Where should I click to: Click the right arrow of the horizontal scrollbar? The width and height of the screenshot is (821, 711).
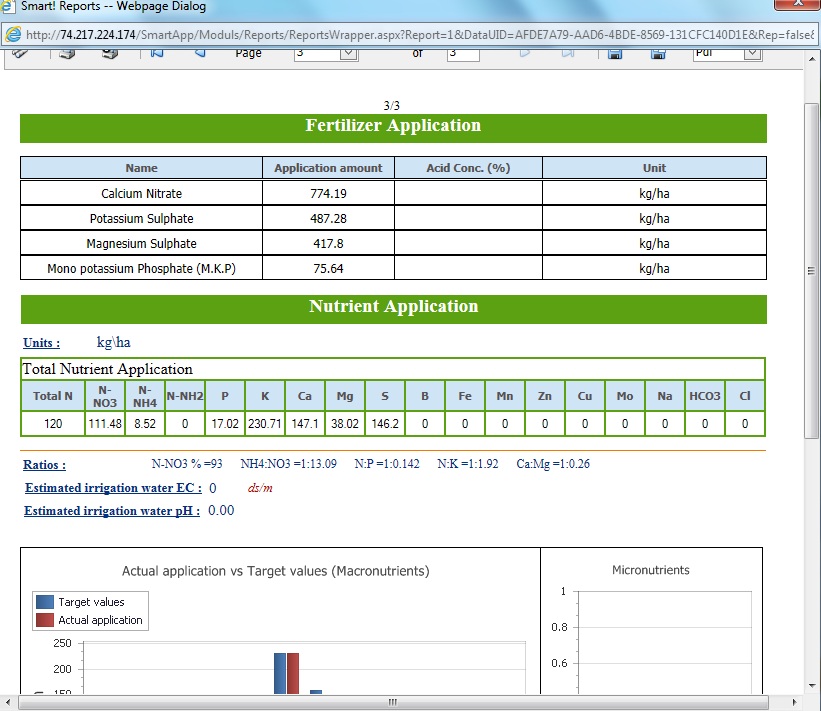tap(794, 702)
